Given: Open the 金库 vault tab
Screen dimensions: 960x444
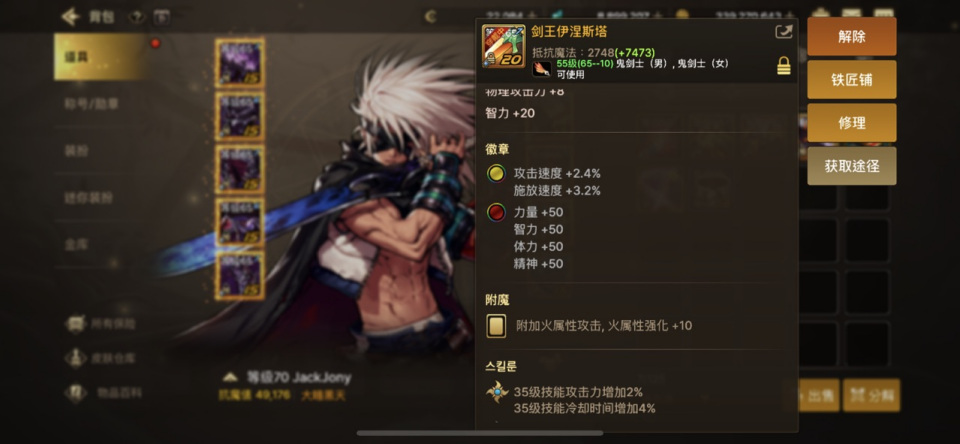Looking at the screenshot, I should [77, 244].
